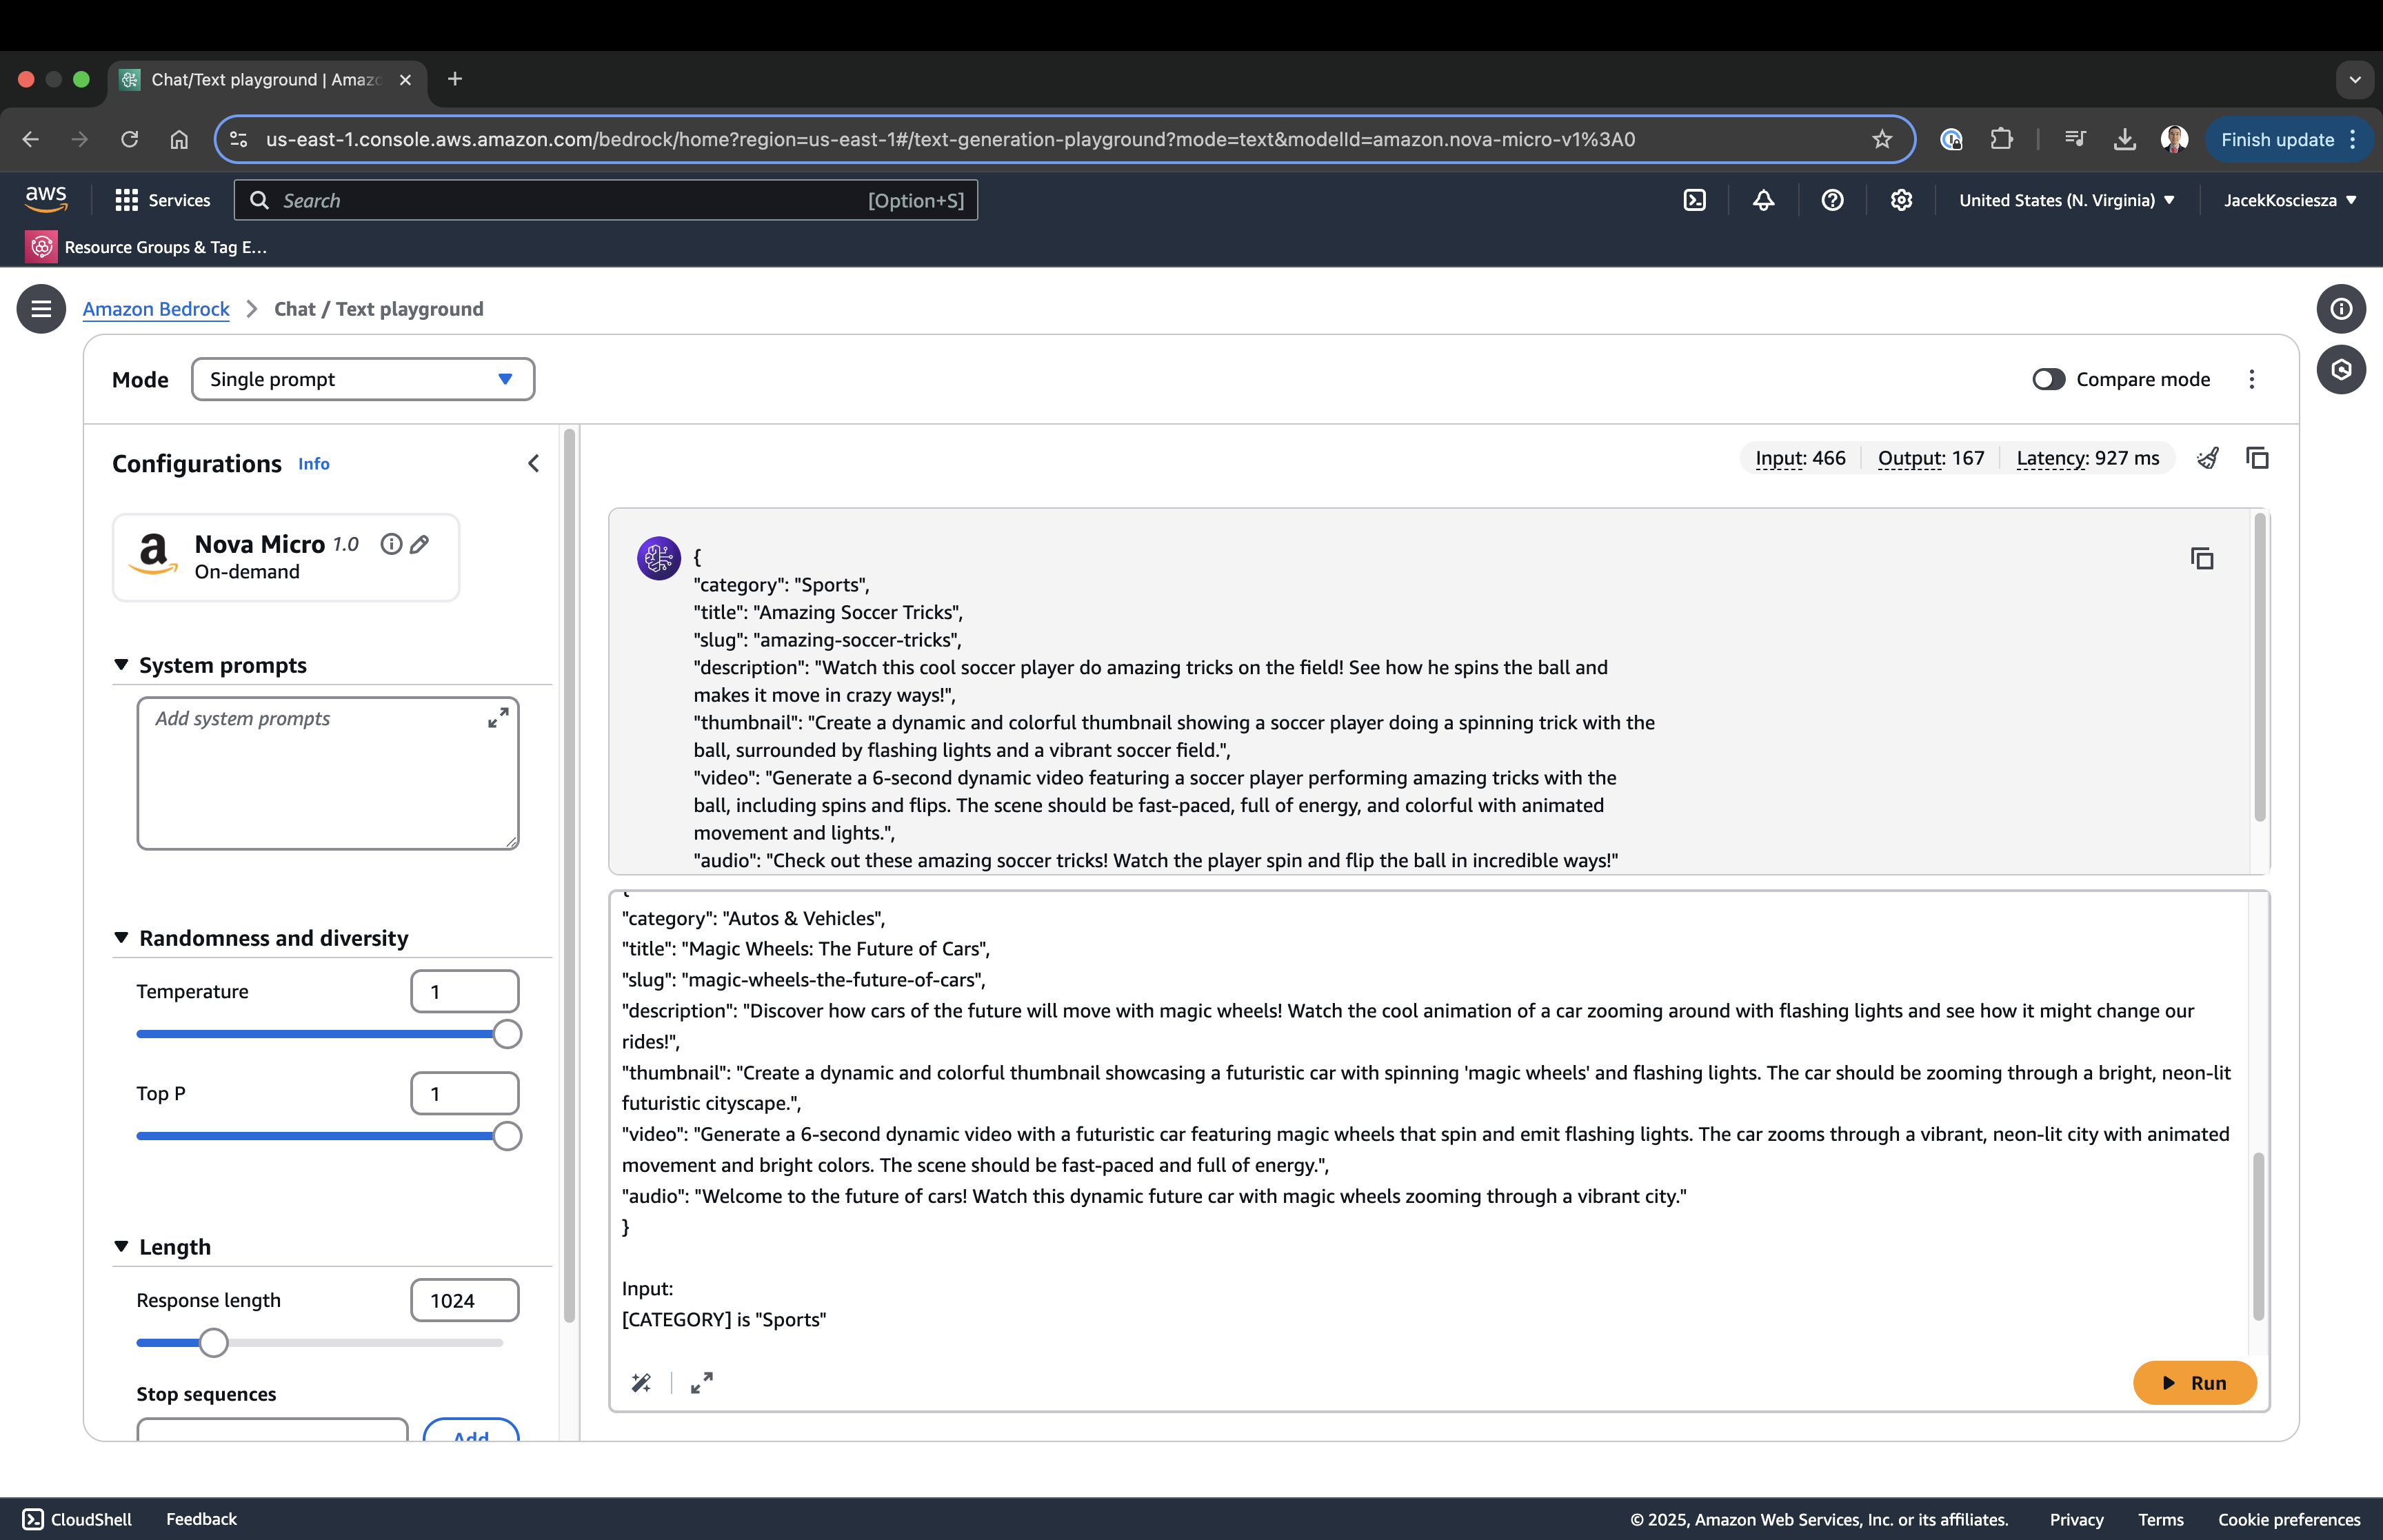Collapse Randomness and diversity section
The image size is (2383, 1540).
(121, 938)
